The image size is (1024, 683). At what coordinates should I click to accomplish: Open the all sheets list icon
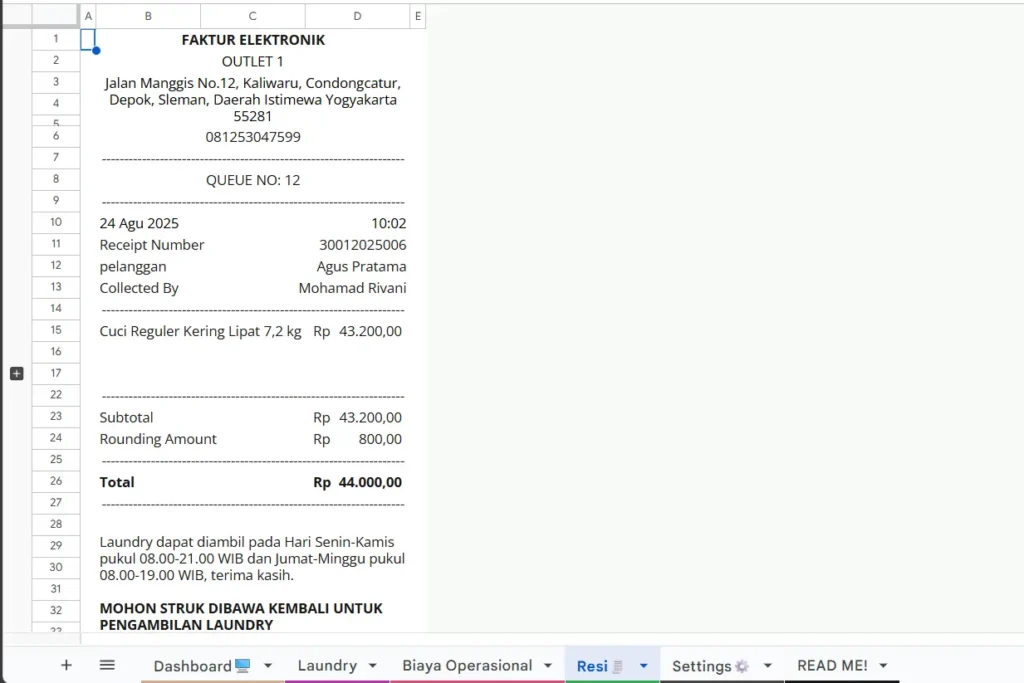pyautogui.click(x=107, y=665)
